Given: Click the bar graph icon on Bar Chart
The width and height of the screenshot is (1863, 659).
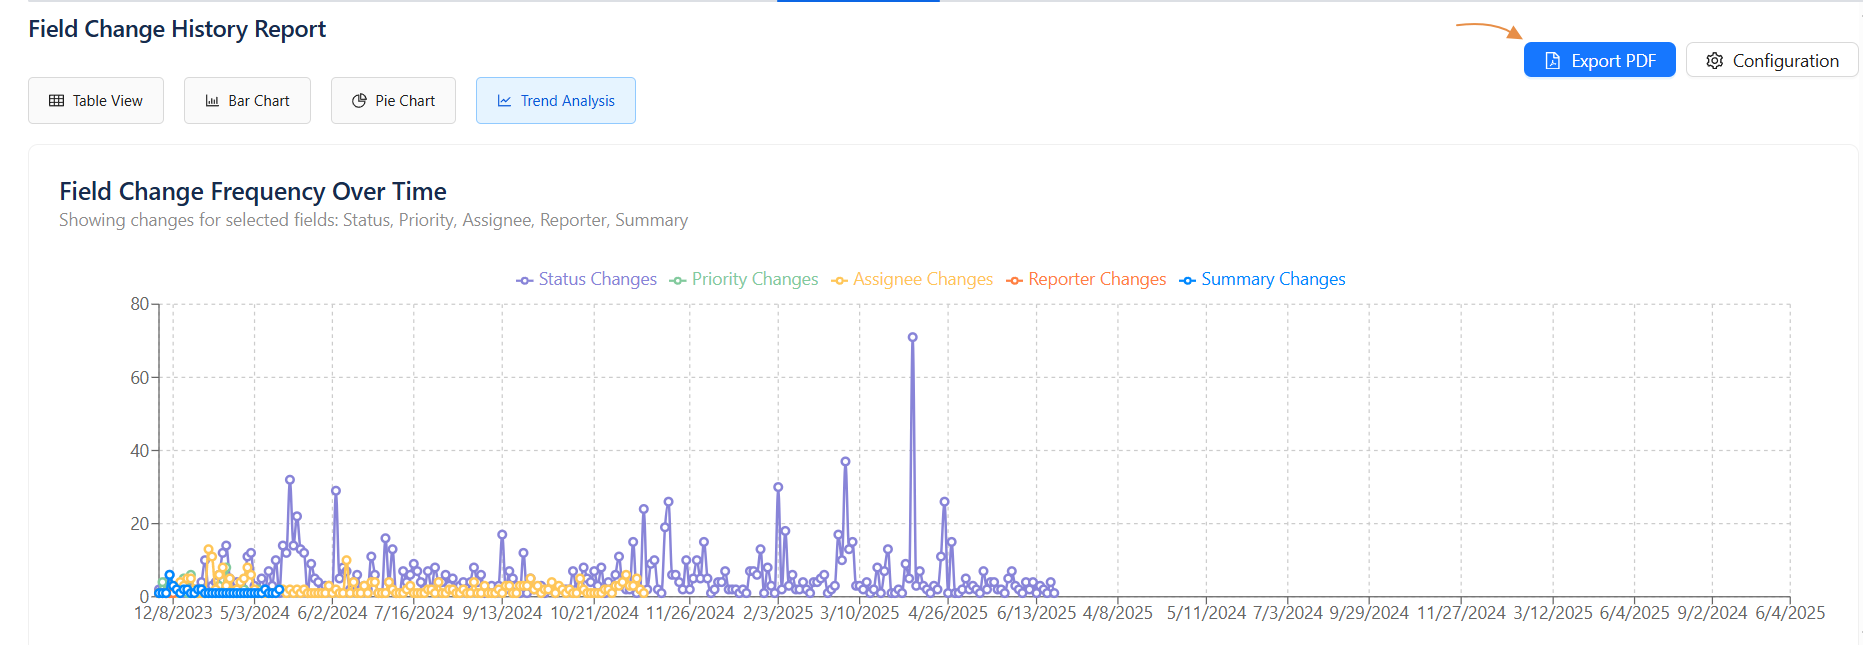Looking at the screenshot, I should 212,101.
